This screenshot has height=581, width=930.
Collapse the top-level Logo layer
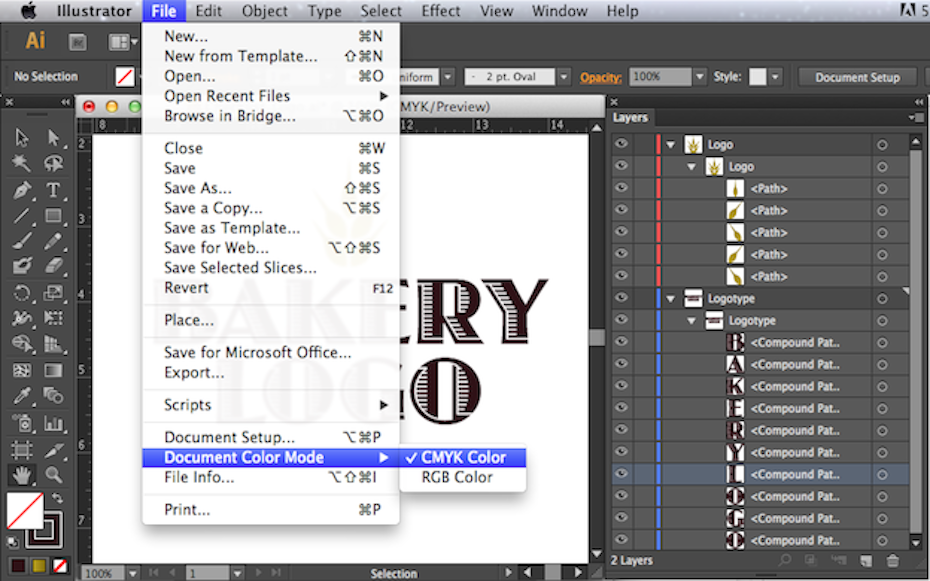pos(671,145)
